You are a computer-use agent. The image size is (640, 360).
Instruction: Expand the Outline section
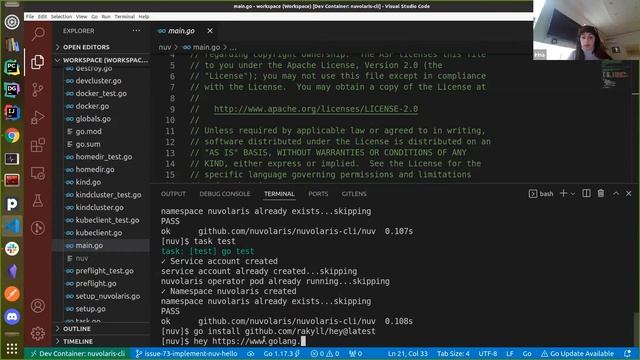[x=102, y=329]
